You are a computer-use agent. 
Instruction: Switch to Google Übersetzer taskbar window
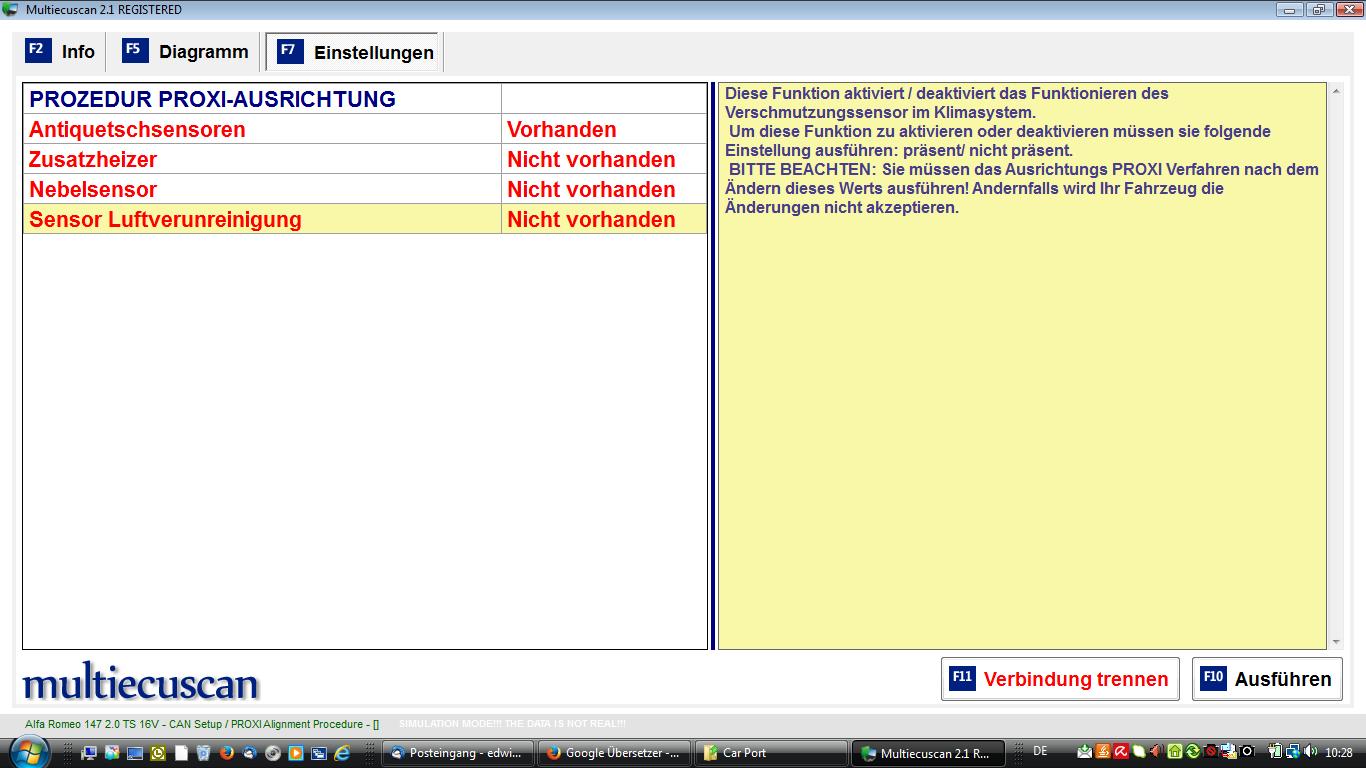[x=614, y=753]
